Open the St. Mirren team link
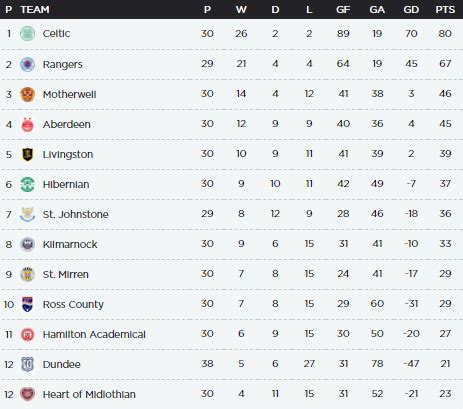 point(66,274)
